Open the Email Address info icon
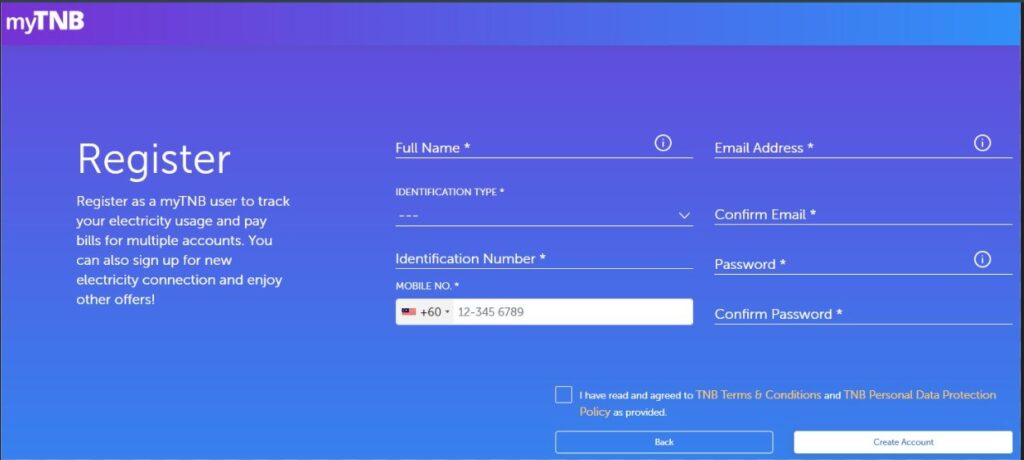The width and height of the screenshot is (1024, 460). tap(982, 143)
